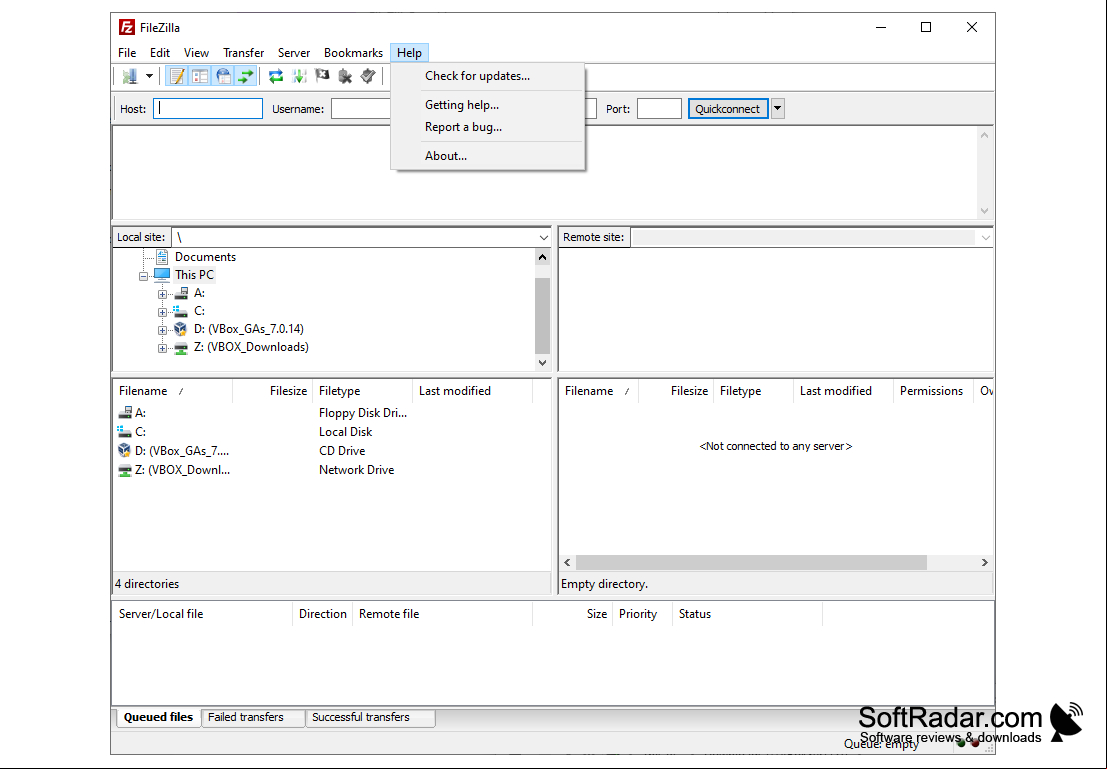Click the process queue toolbar icon

point(299,76)
